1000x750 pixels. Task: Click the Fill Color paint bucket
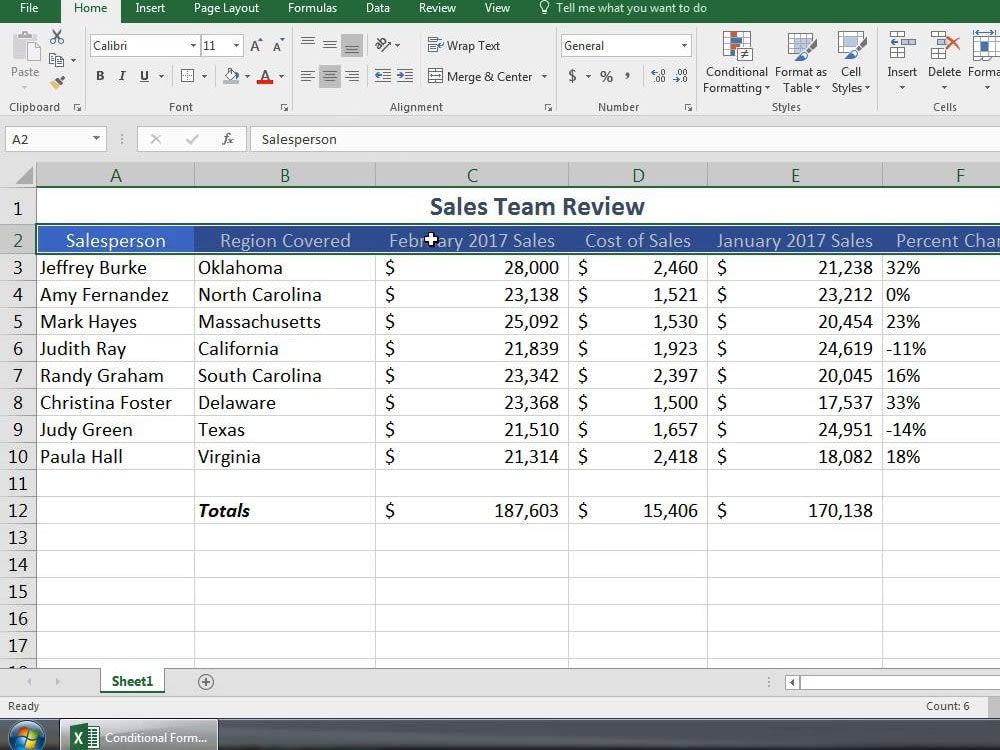[231, 76]
